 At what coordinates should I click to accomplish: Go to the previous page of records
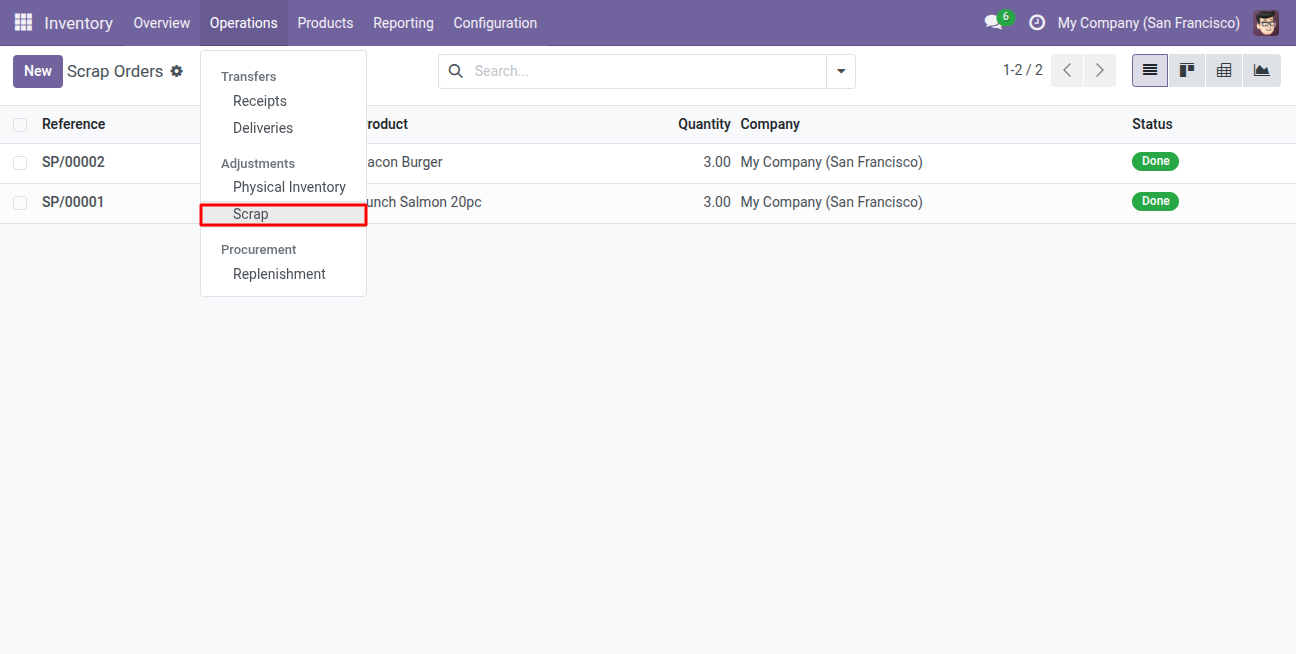pyautogui.click(x=1067, y=71)
